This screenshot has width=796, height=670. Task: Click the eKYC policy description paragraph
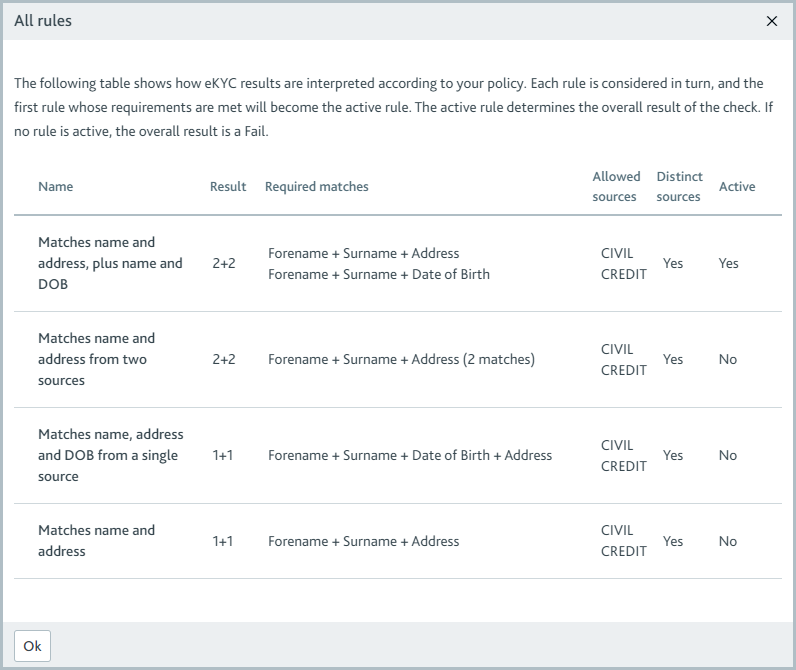[x=393, y=107]
